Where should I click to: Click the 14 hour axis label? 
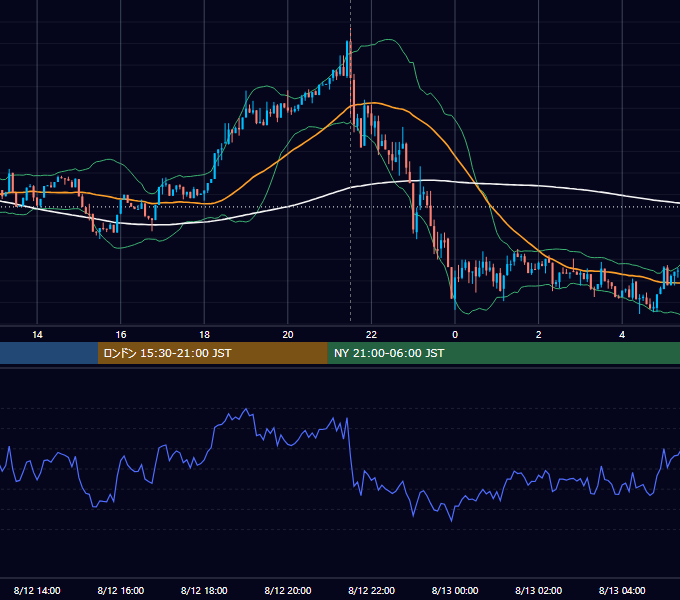[x=37, y=335]
